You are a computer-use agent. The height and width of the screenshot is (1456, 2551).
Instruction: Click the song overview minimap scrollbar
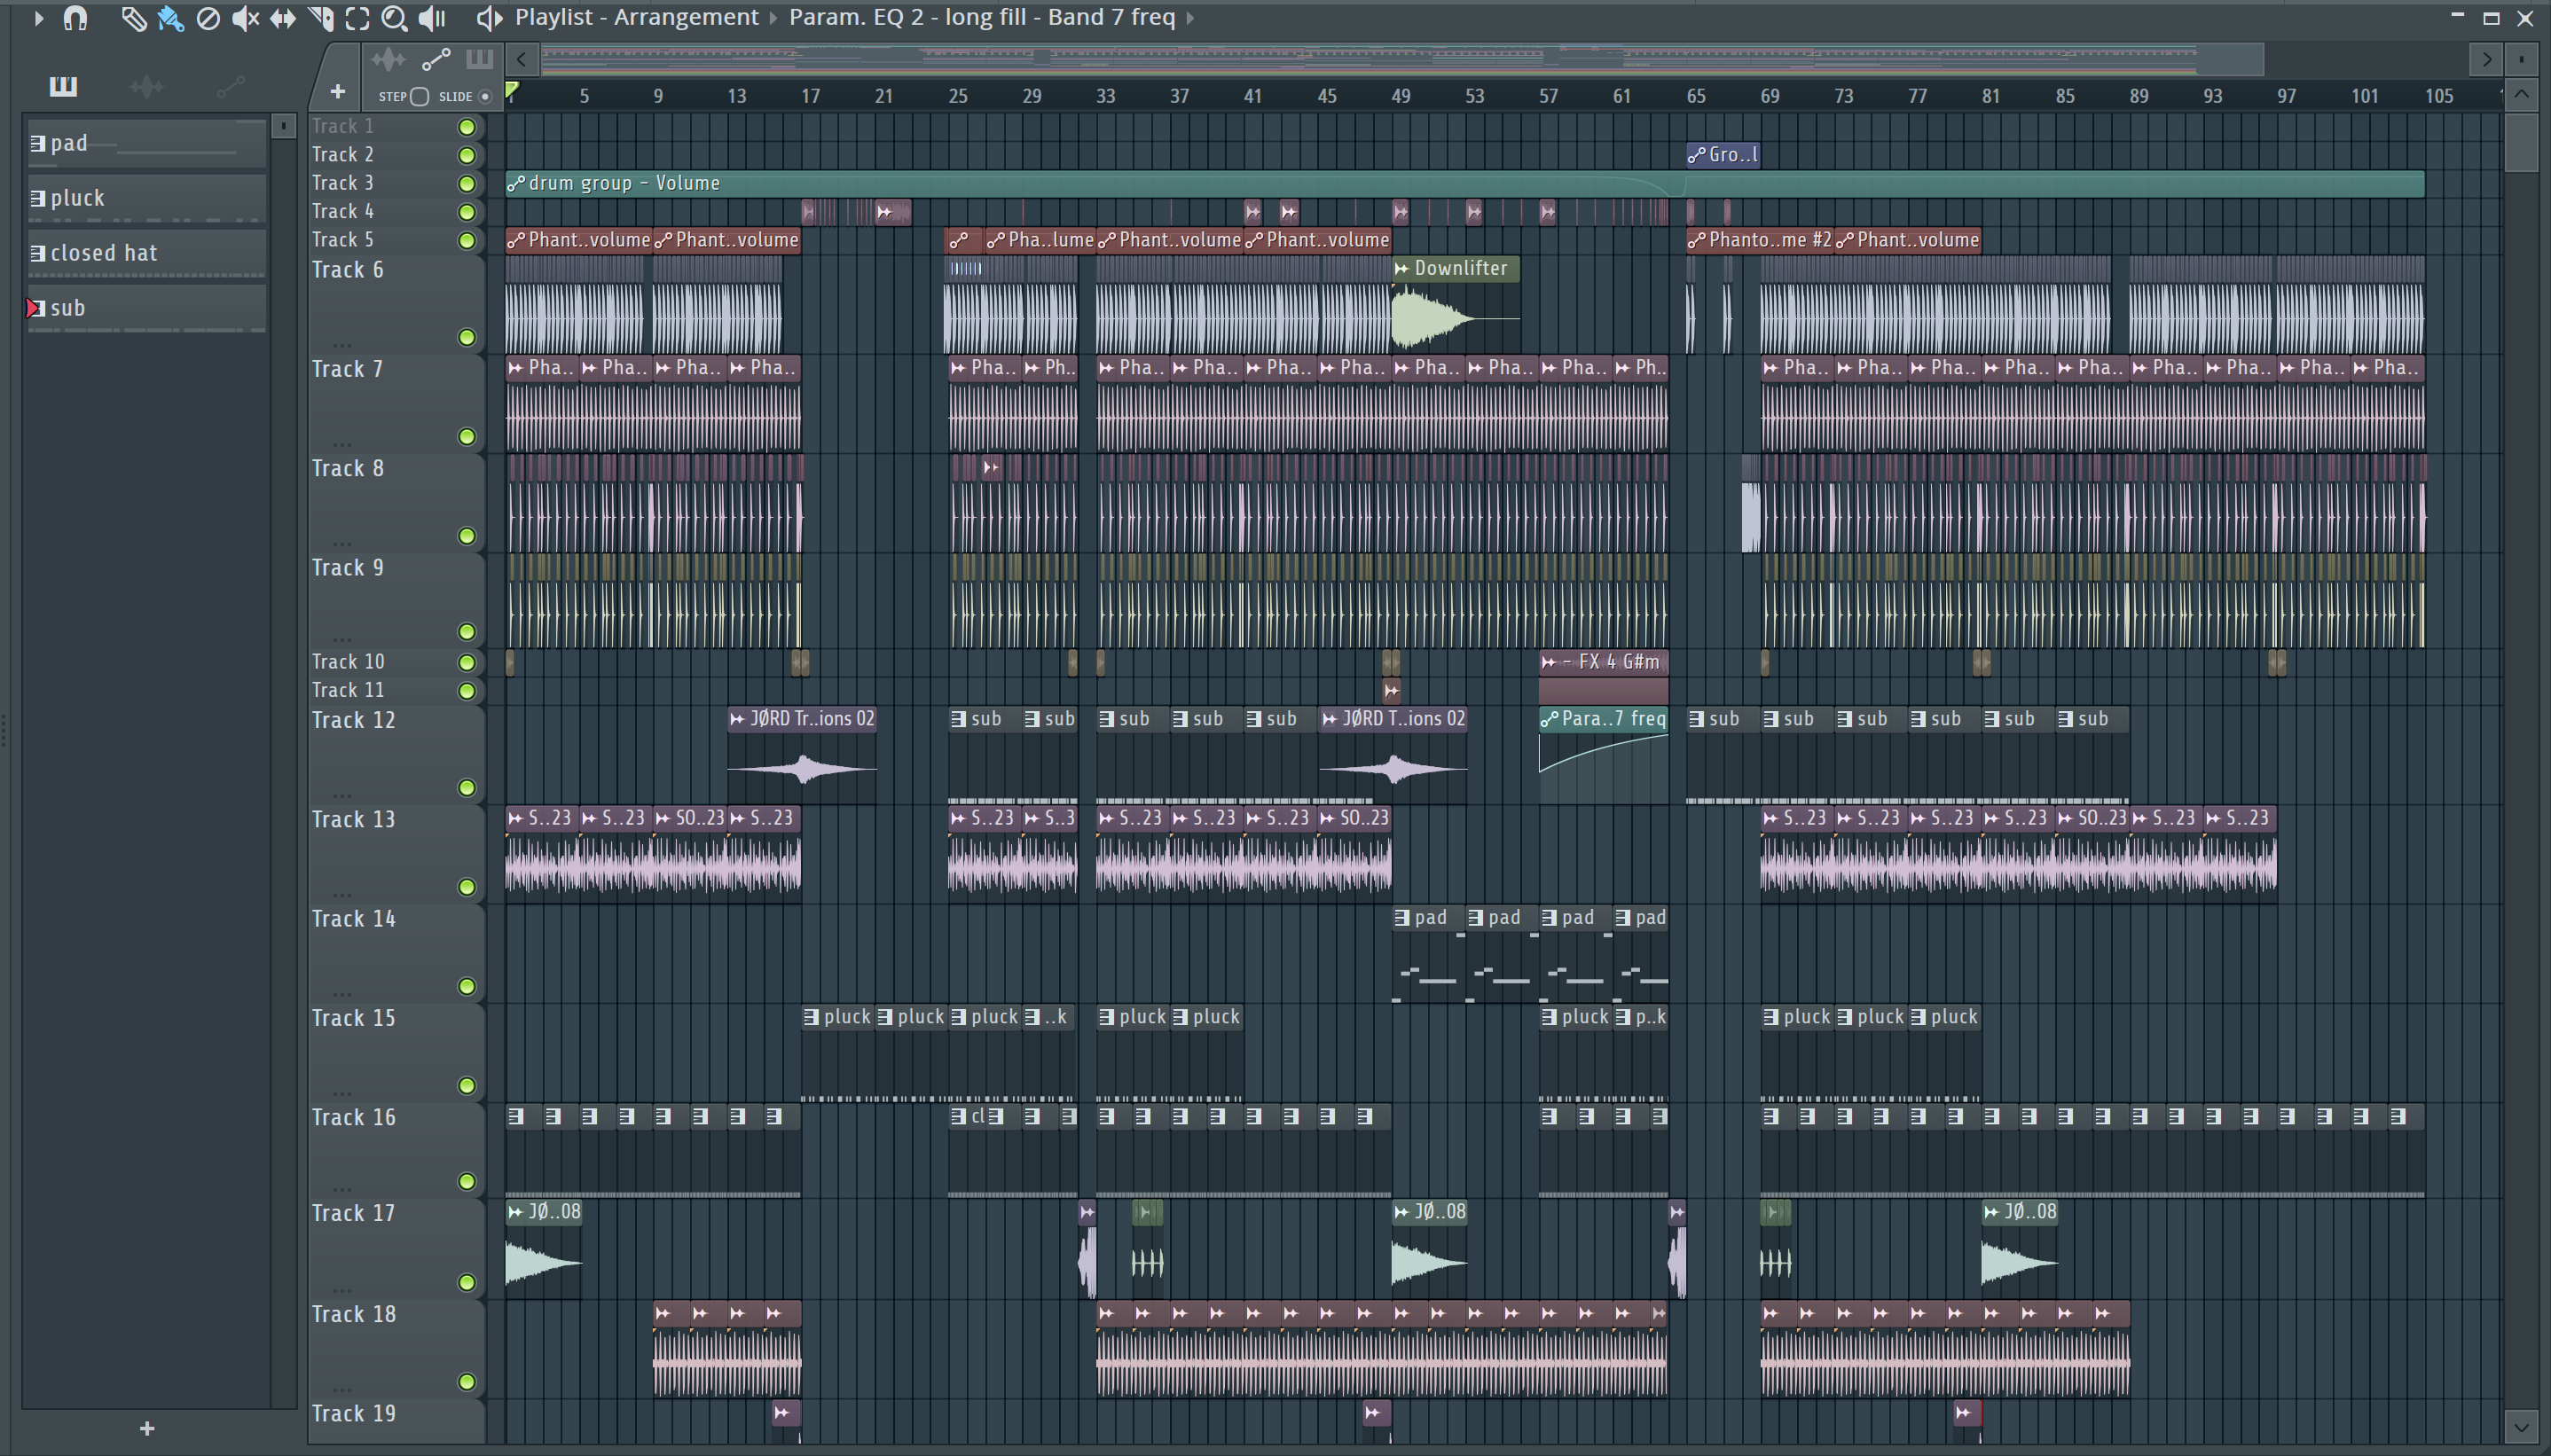[x=1401, y=59]
